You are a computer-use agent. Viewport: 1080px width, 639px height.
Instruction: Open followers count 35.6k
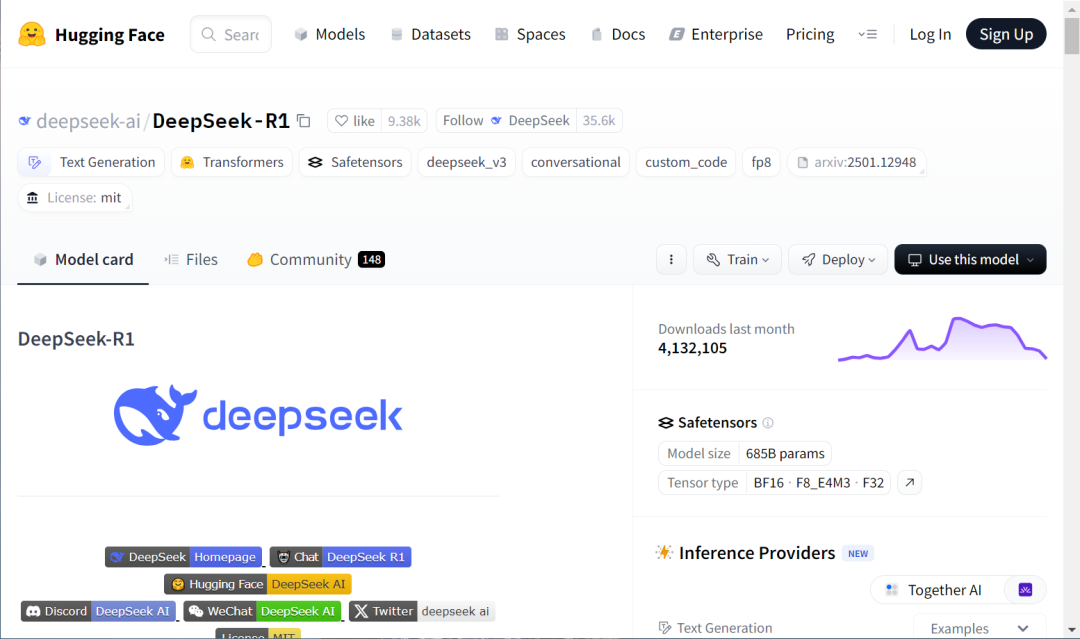pyautogui.click(x=599, y=121)
